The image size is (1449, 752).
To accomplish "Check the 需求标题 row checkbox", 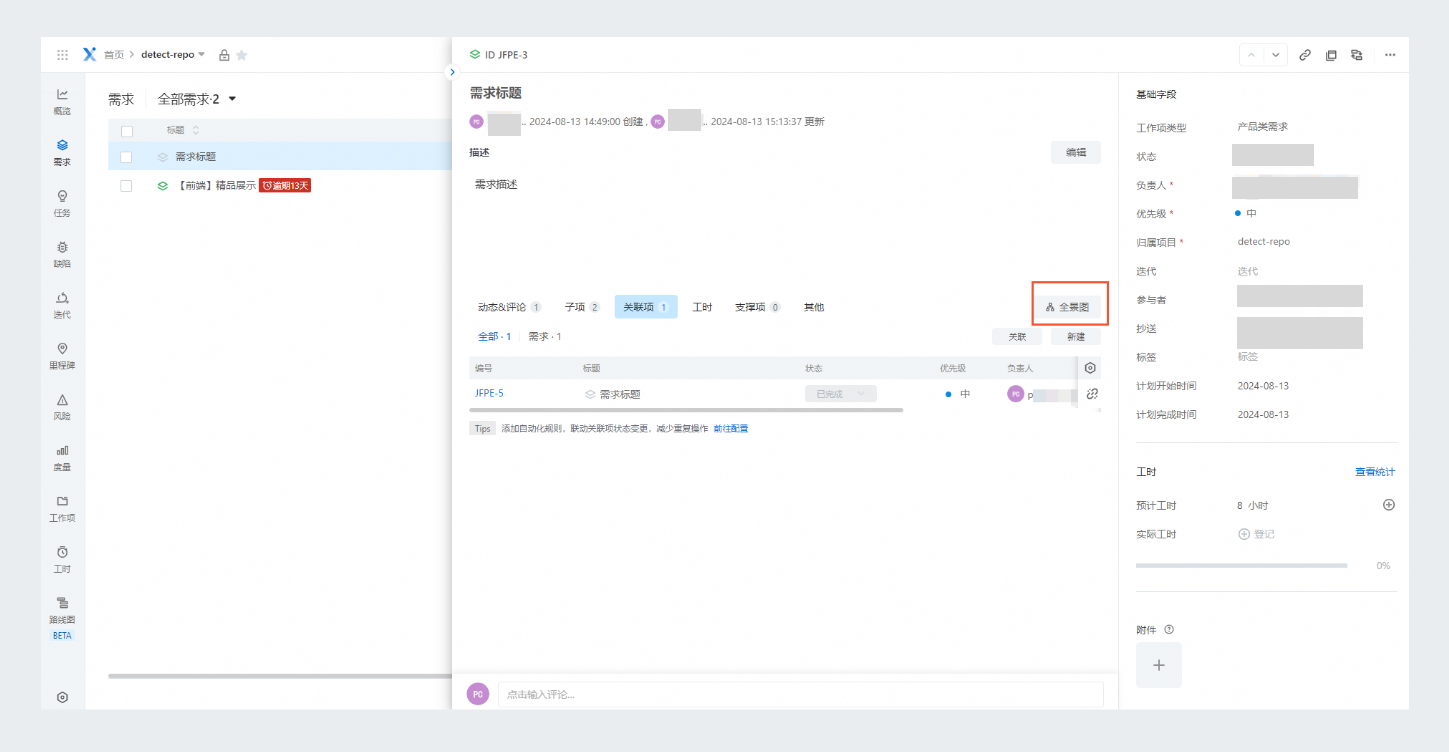I will click(126, 157).
